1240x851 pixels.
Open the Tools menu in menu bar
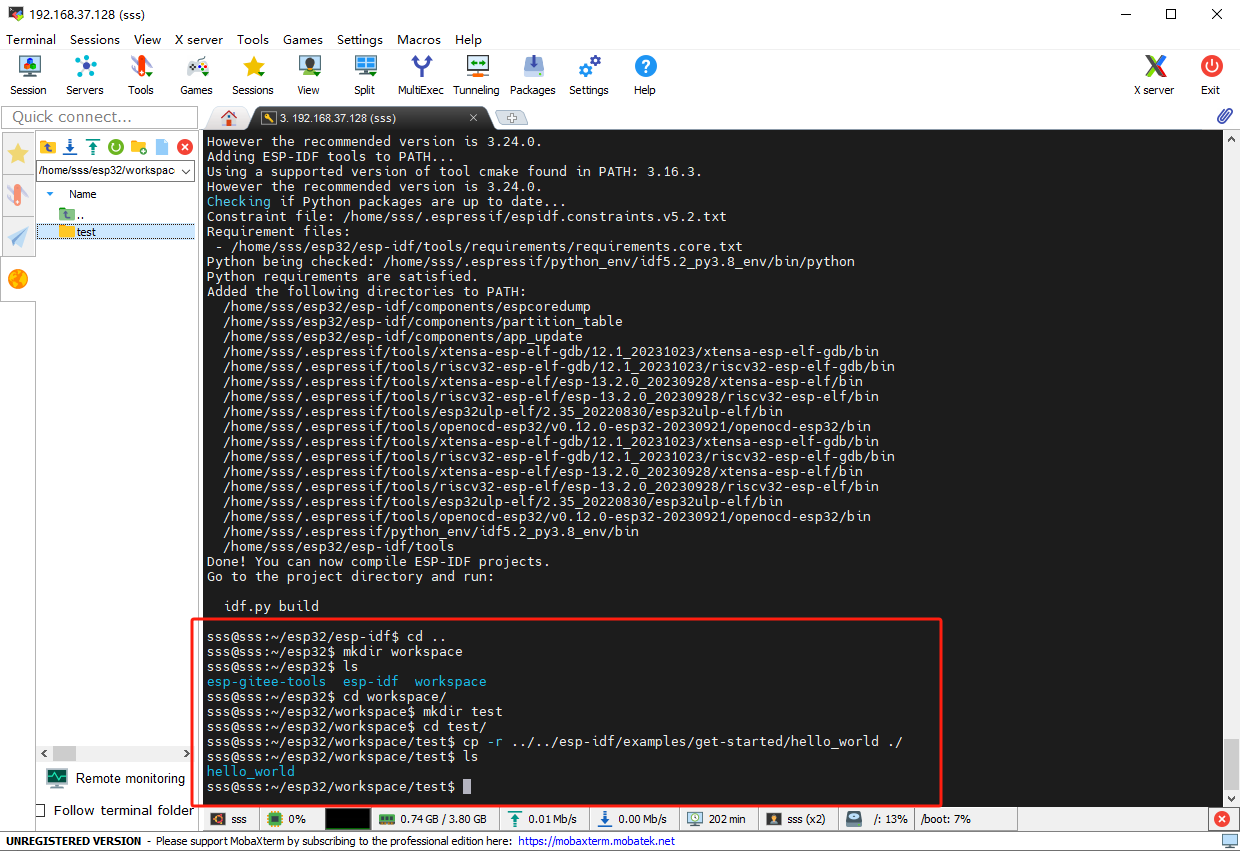coord(253,39)
